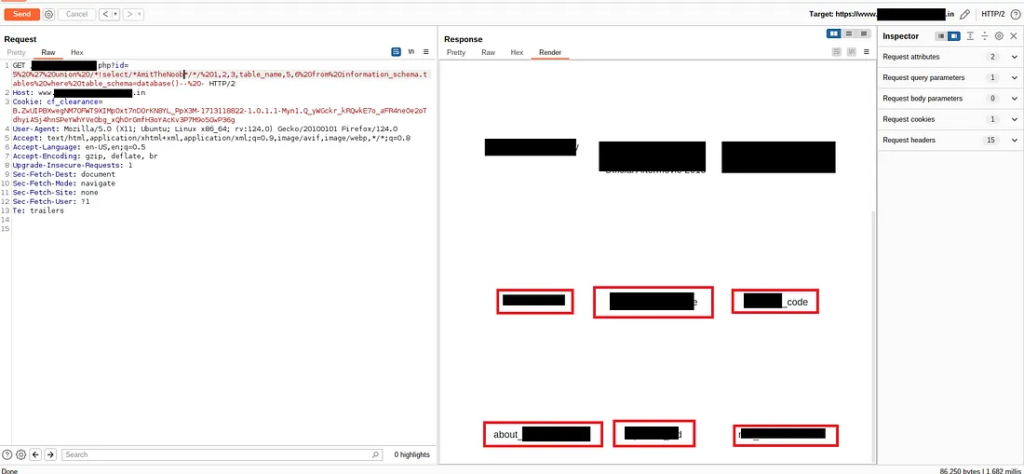Toggle the HTTP/2 protocol label
This screenshot has height=474, width=1024.
tap(993, 14)
